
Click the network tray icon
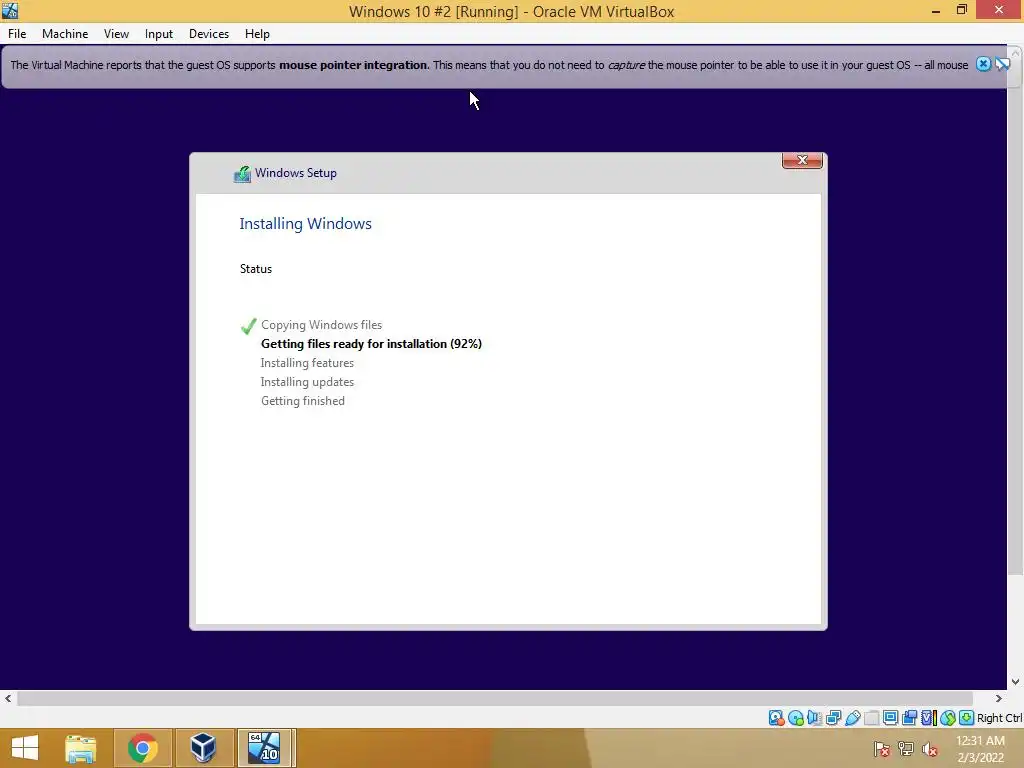(906, 749)
